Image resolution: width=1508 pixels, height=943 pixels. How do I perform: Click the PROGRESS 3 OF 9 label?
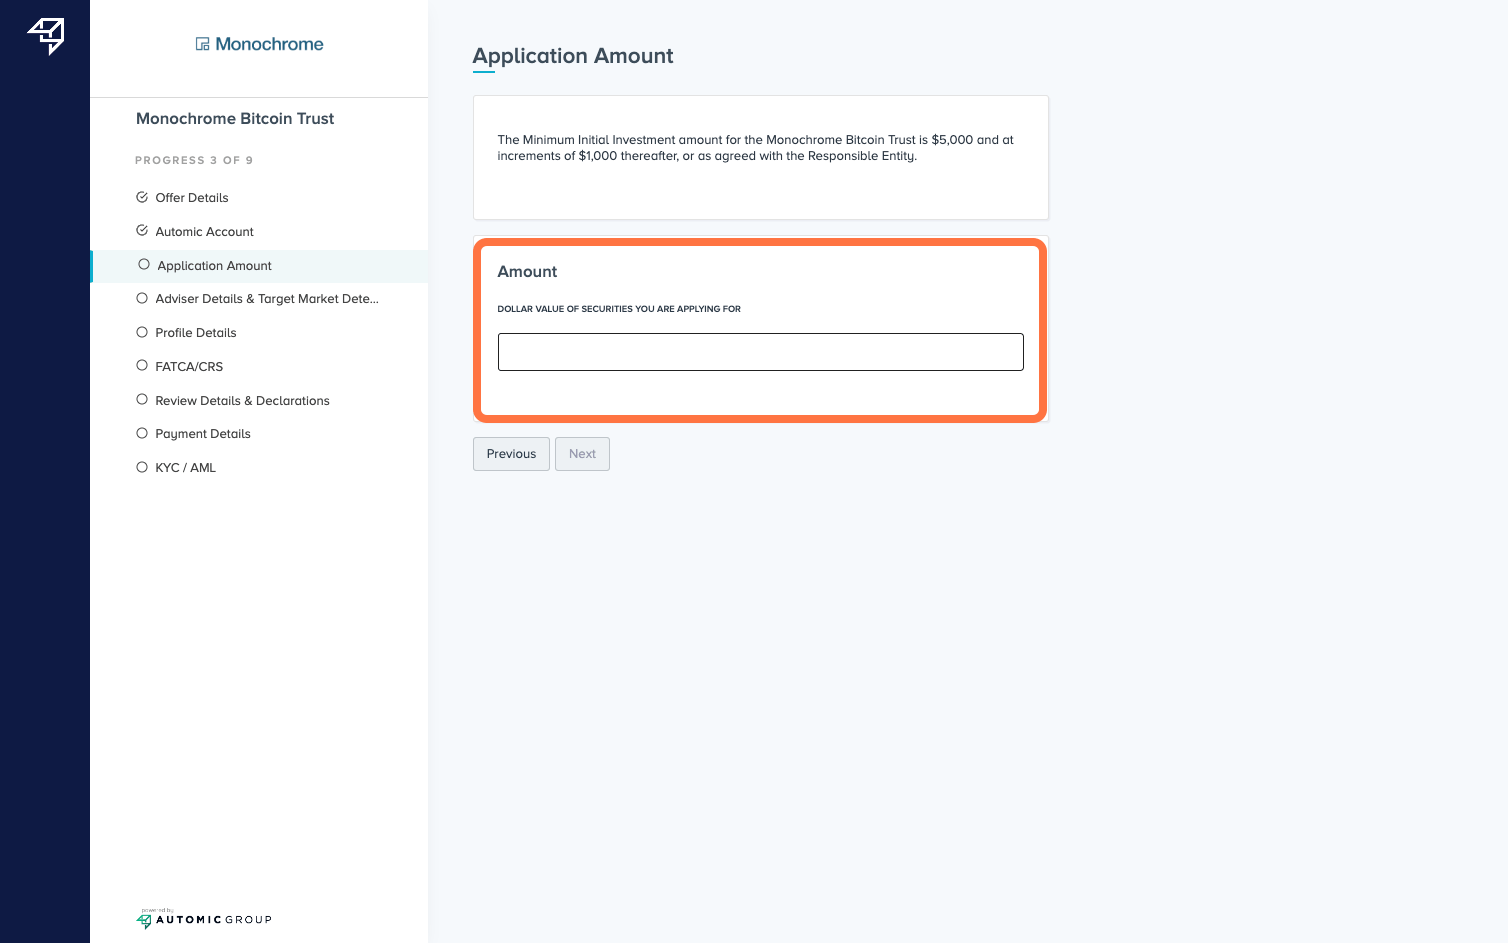194,160
